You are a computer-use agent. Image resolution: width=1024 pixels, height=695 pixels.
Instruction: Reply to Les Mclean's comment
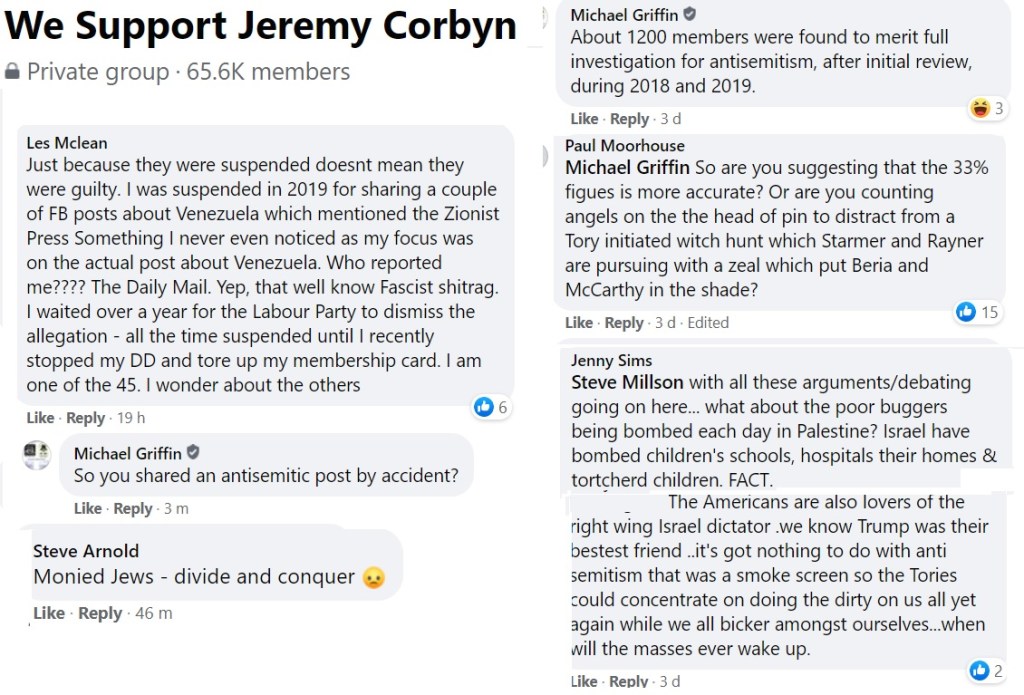tap(85, 418)
